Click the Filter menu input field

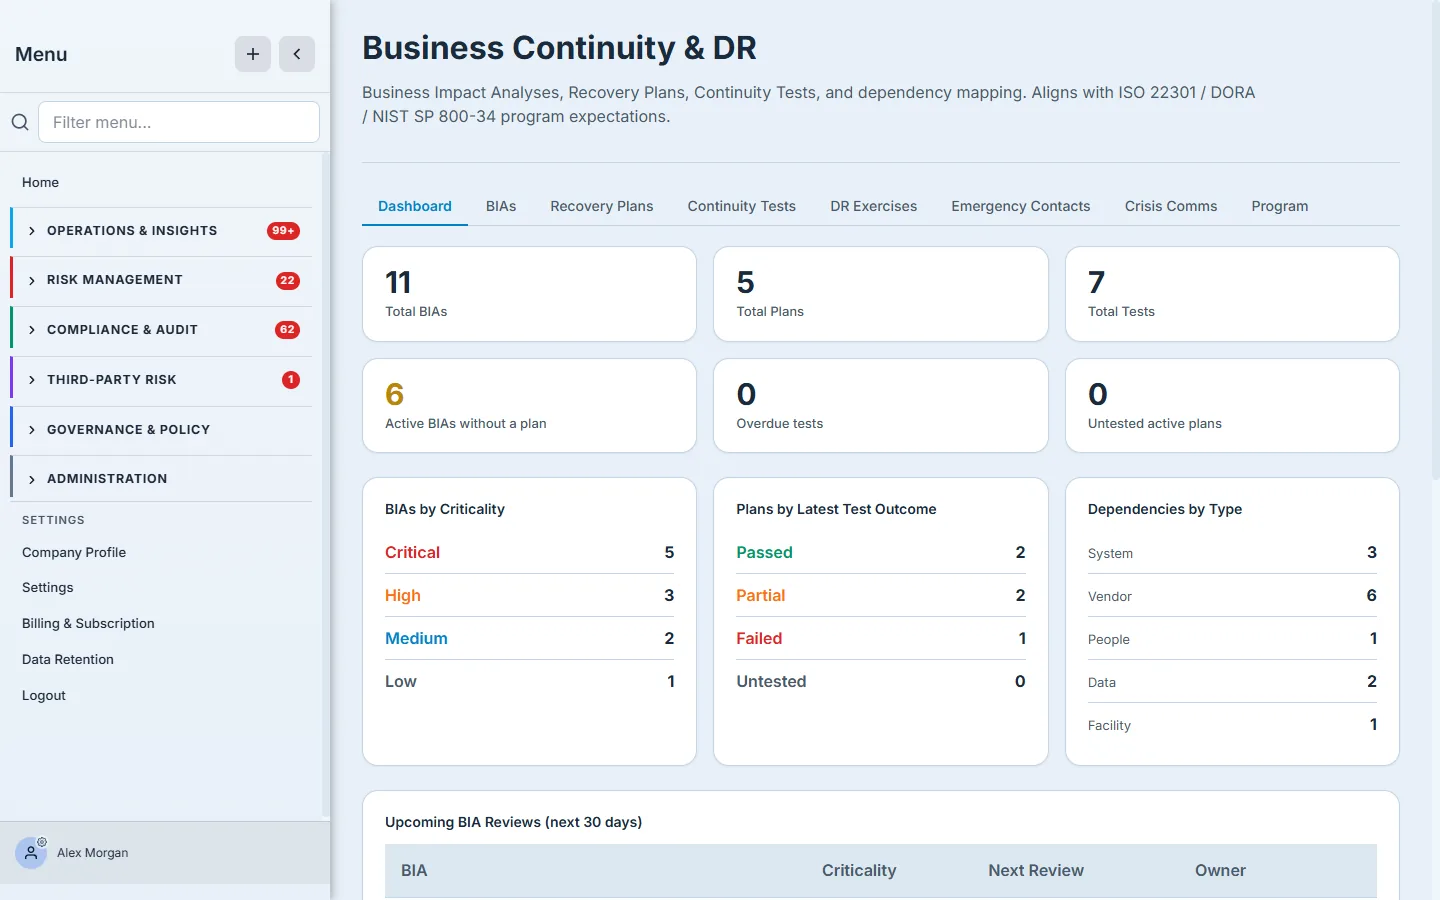tap(179, 122)
